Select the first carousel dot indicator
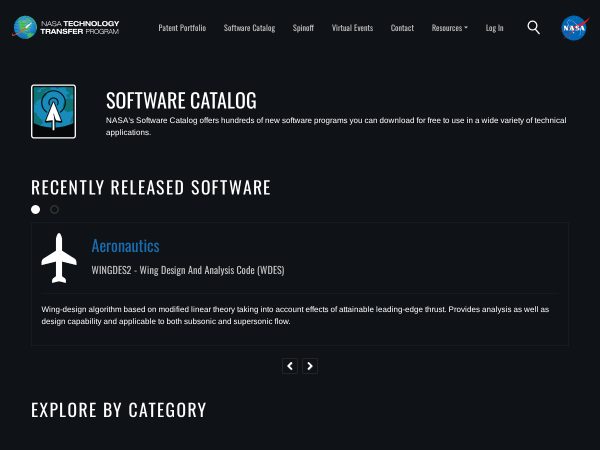The height and width of the screenshot is (450, 600). click(36, 210)
